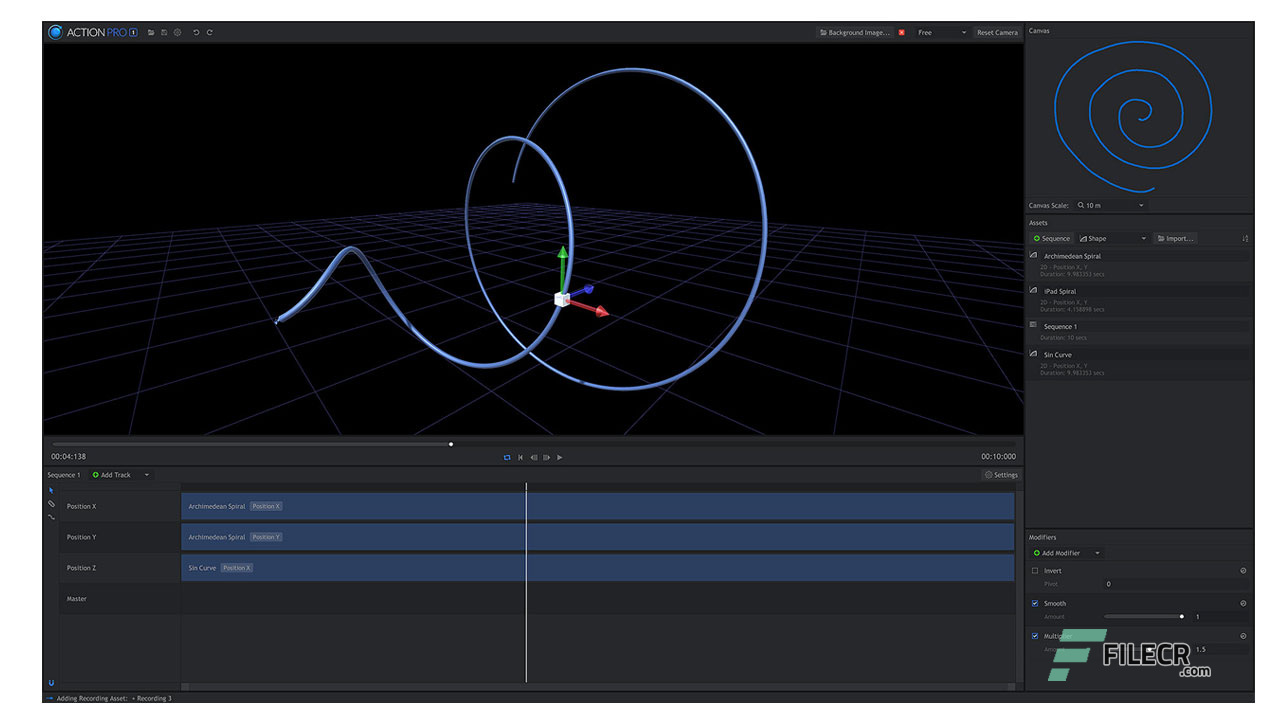This screenshot has width=1280, height=720.
Task: Click the Archimedean Spiral asset icon
Action: (x=1034, y=256)
